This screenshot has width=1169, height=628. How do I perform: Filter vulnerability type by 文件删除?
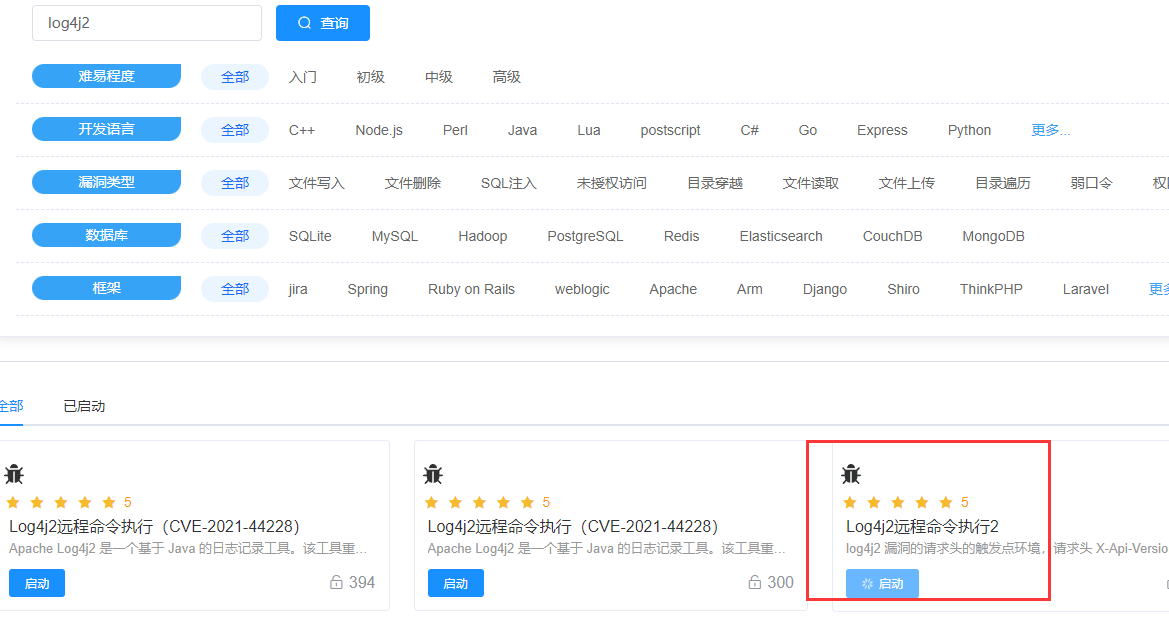412,183
